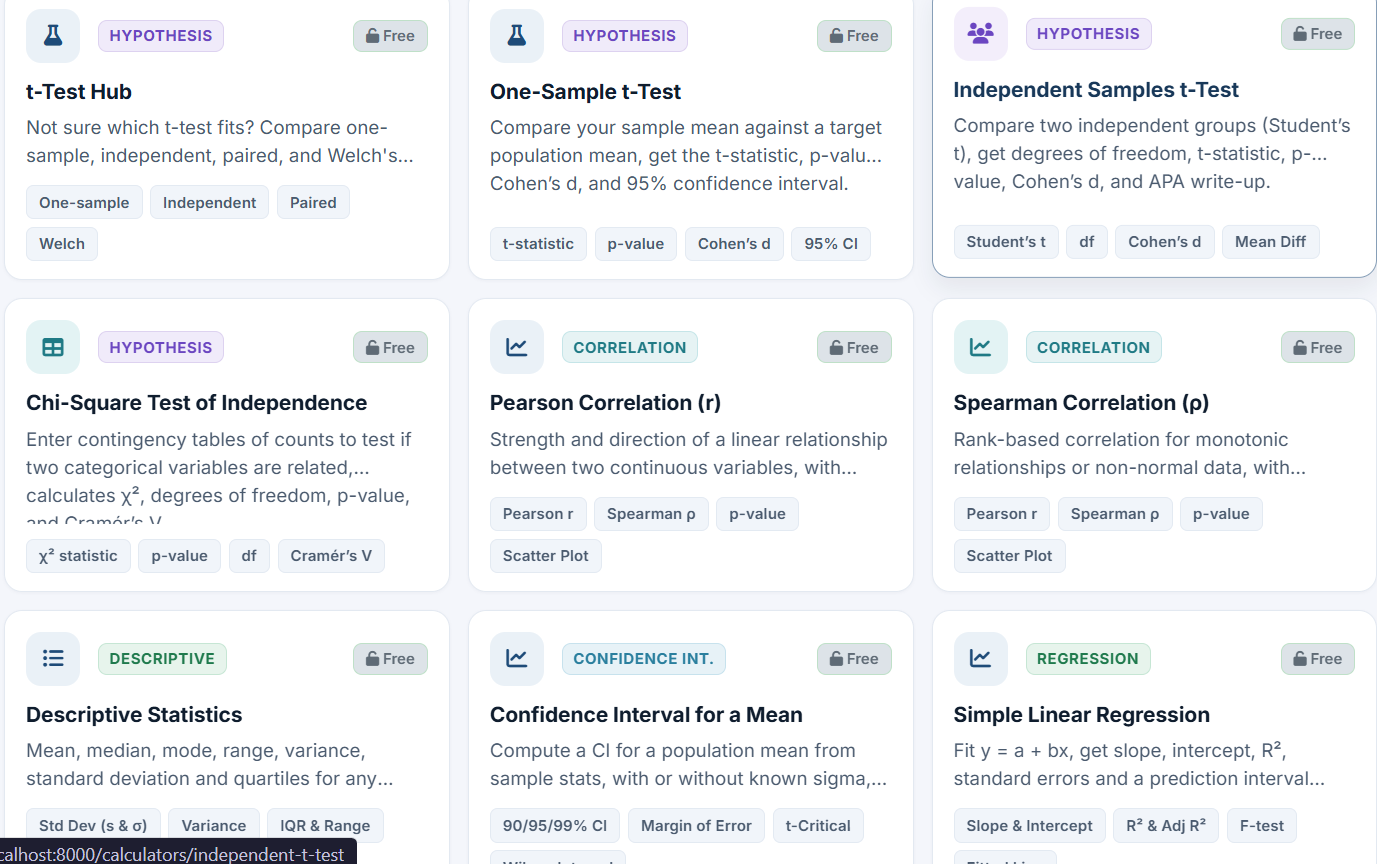Click the Mean Diff tag
Viewport: 1377px width, 864px height.
coord(1271,241)
